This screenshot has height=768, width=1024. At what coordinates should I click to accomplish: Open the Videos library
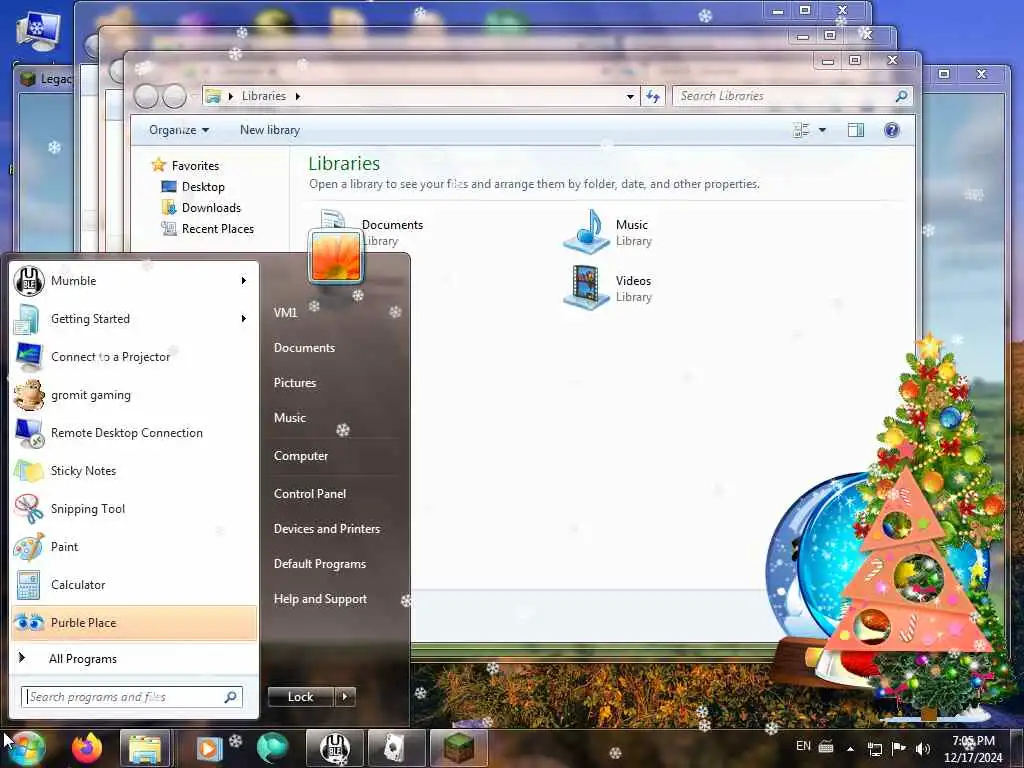pyautogui.click(x=608, y=288)
